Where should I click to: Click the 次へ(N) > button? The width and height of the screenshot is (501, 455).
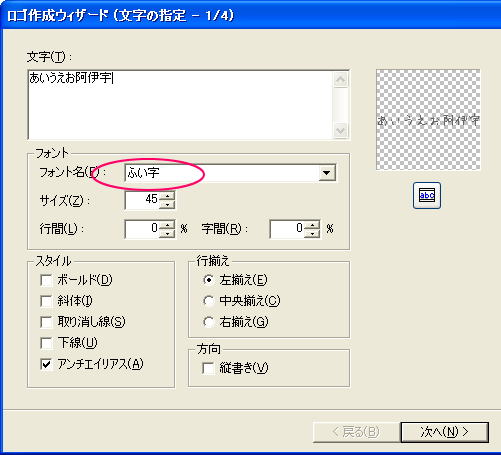click(445, 432)
